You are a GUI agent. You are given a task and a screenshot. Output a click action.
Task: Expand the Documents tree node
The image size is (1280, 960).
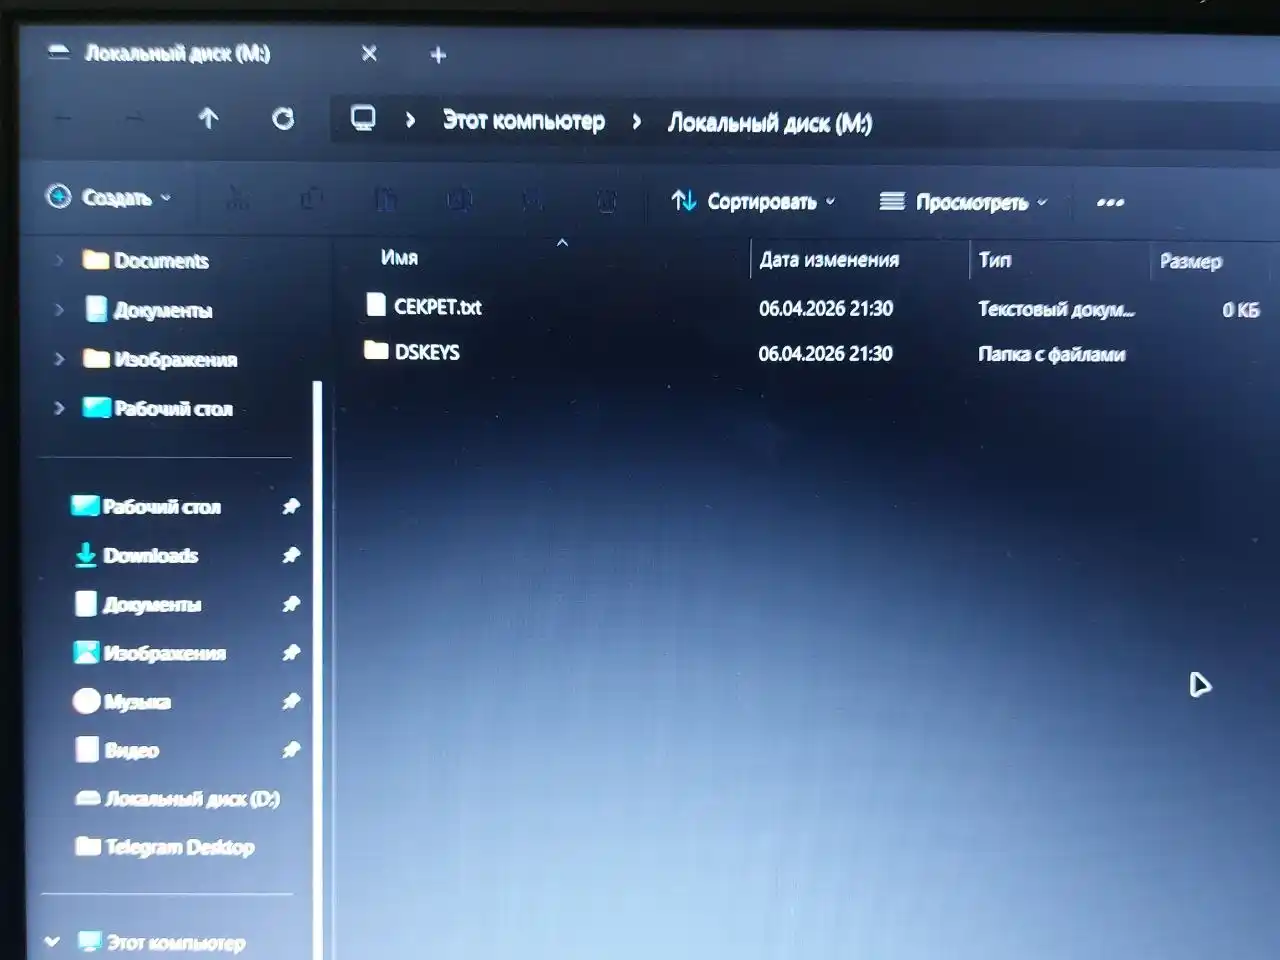point(59,260)
